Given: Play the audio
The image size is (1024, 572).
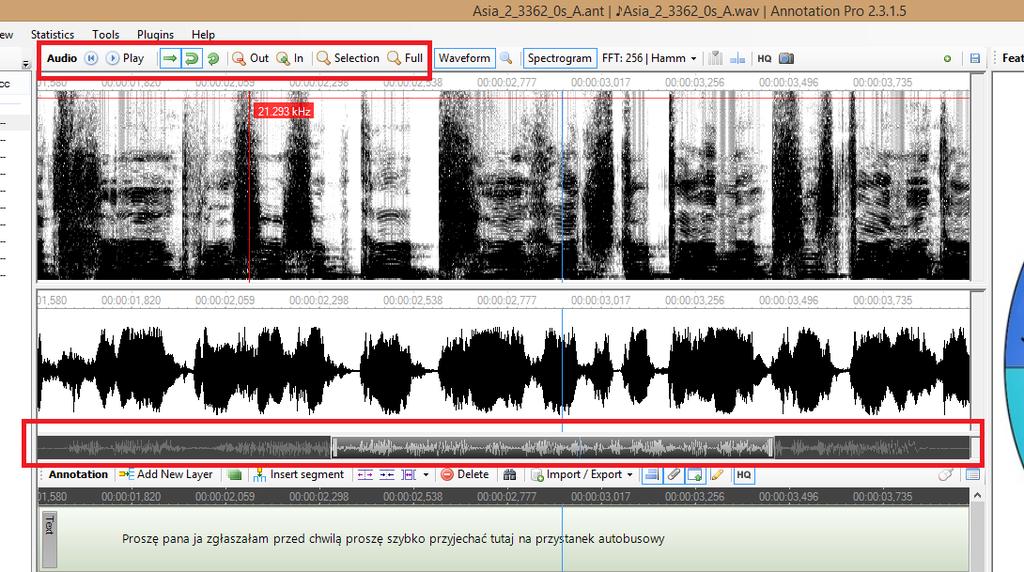Looking at the screenshot, I should click(125, 58).
